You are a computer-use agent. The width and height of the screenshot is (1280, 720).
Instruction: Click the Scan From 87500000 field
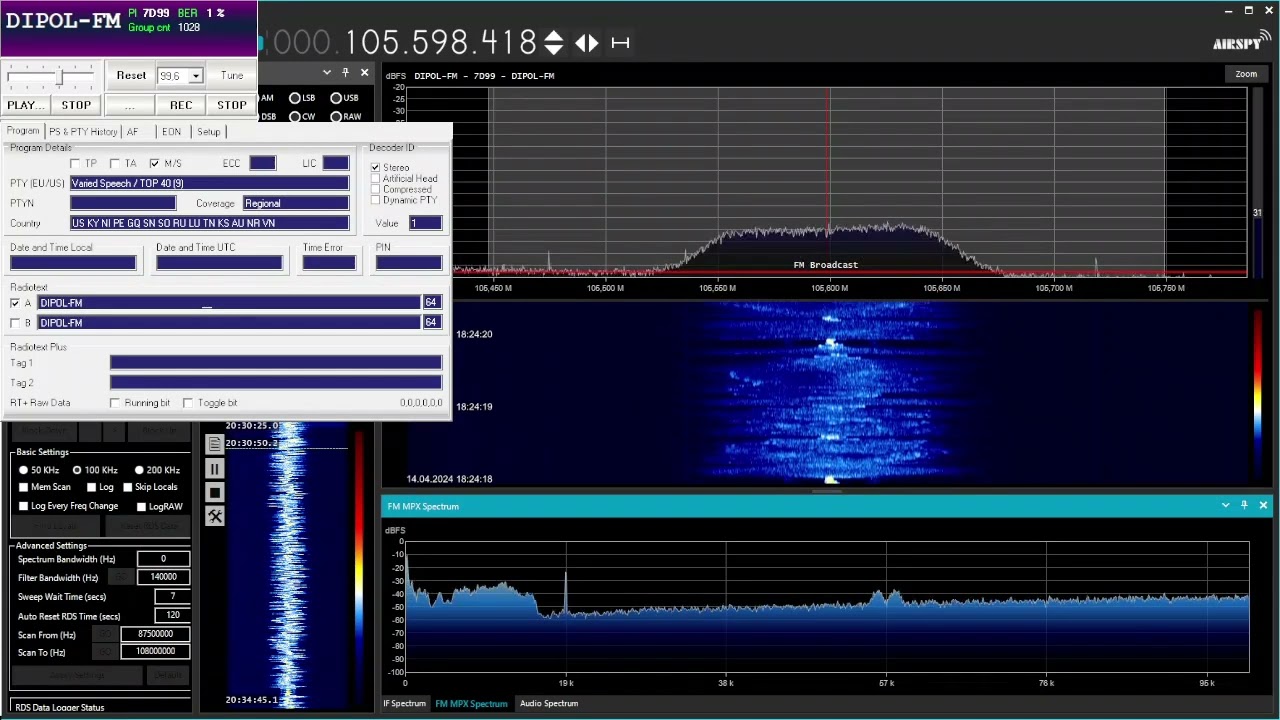[155, 634]
